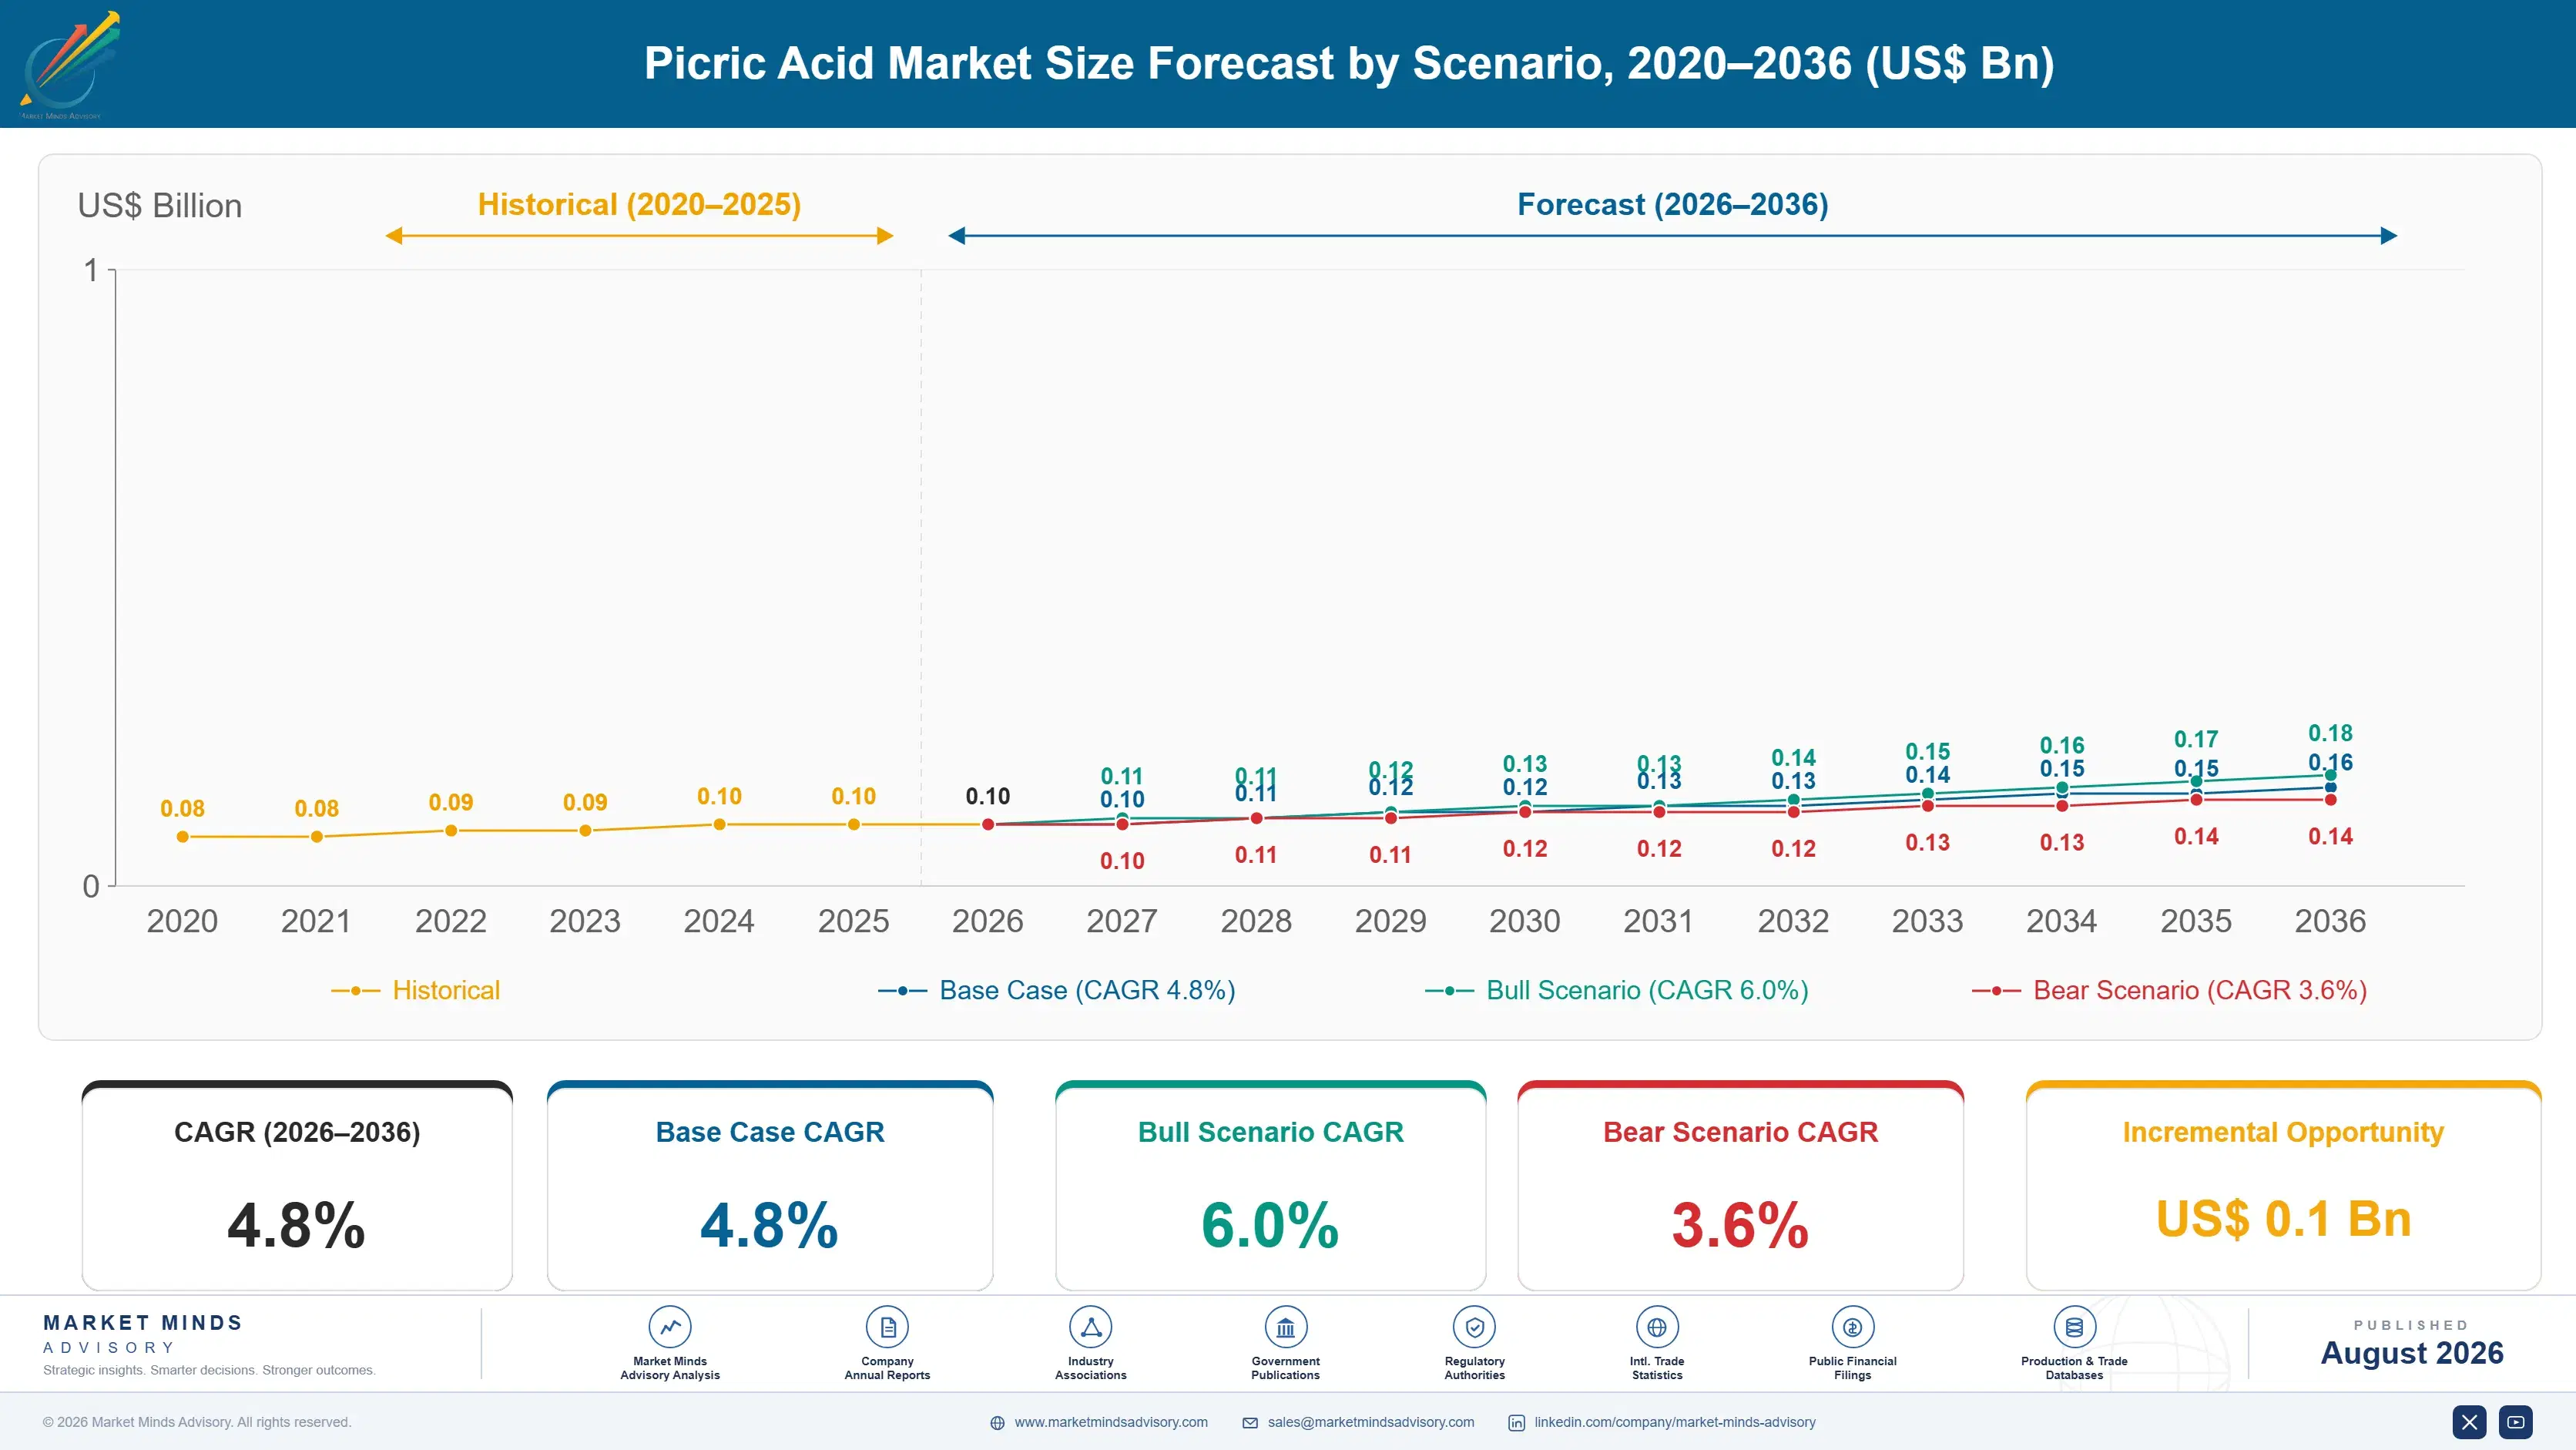This screenshot has height=1450, width=2576.
Task: Click the LinkedIn icon in footer
Action: pyautogui.click(x=1517, y=1423)
